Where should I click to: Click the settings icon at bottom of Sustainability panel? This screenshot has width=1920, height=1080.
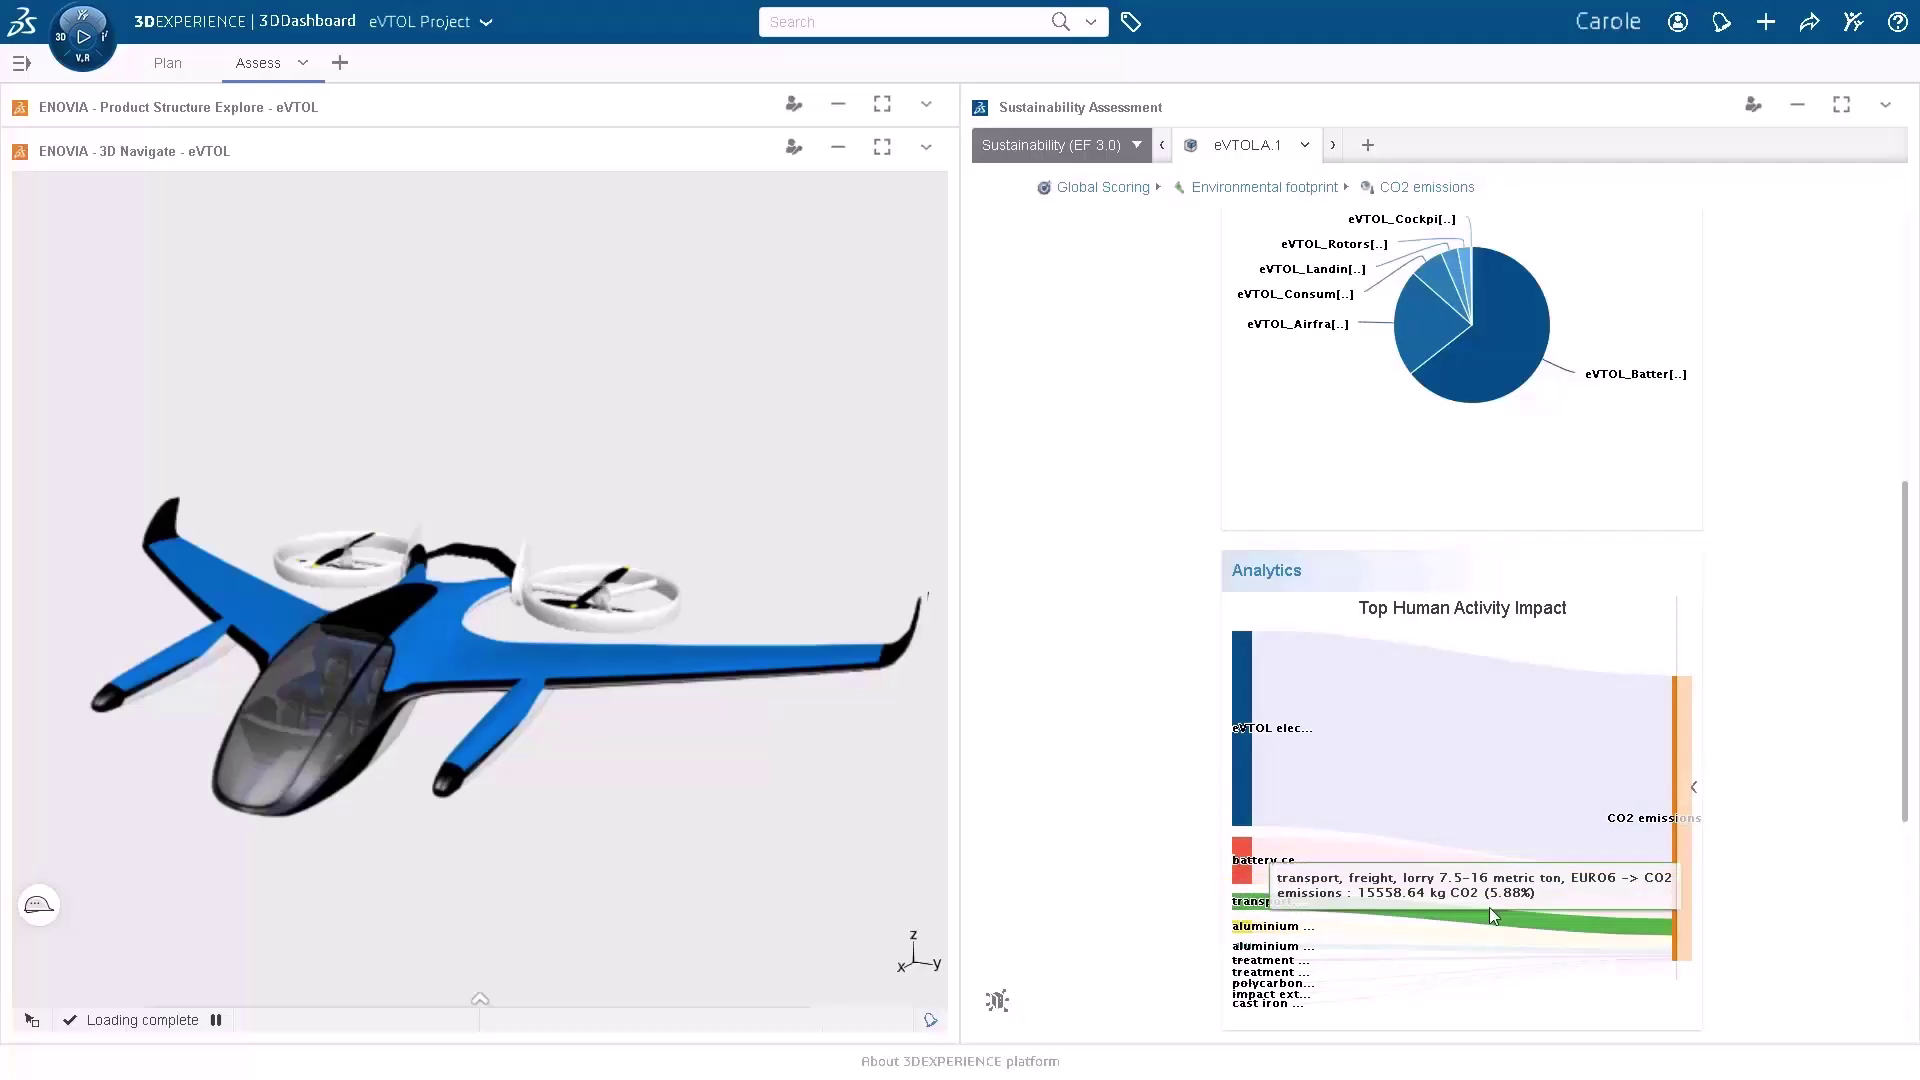coord(997,1001)
